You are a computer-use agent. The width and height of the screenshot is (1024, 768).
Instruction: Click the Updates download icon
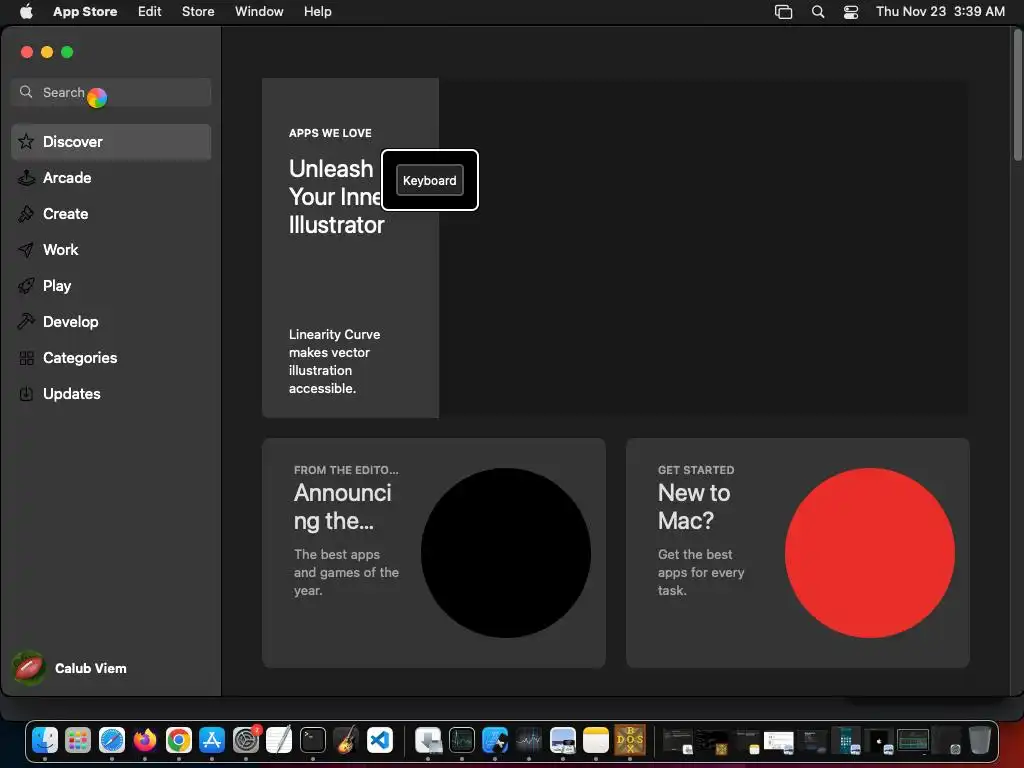click(26, 394)
